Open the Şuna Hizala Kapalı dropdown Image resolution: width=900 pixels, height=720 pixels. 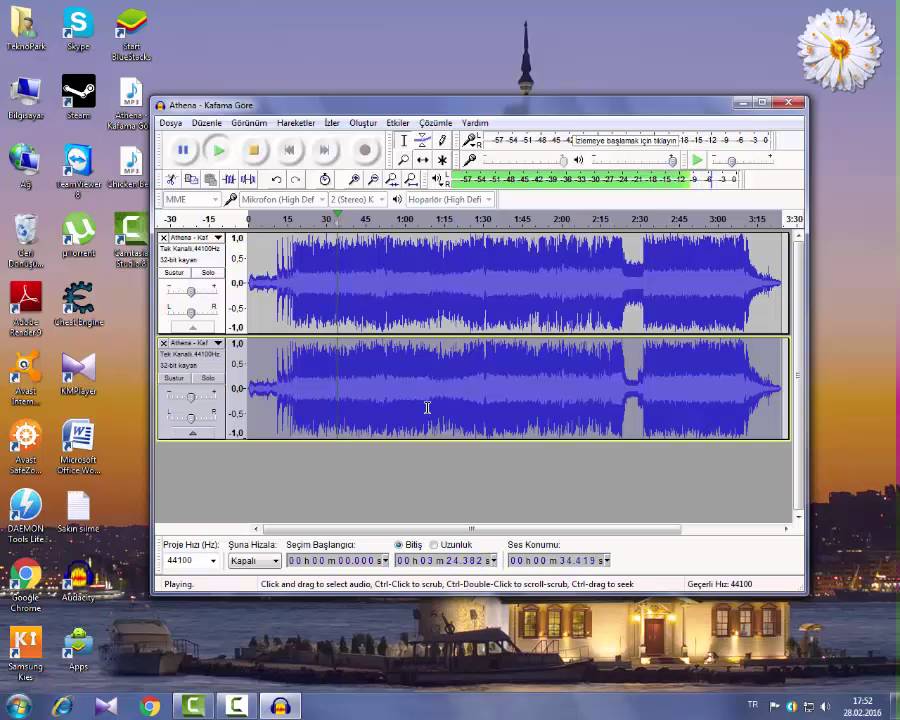tap(254, 561)
